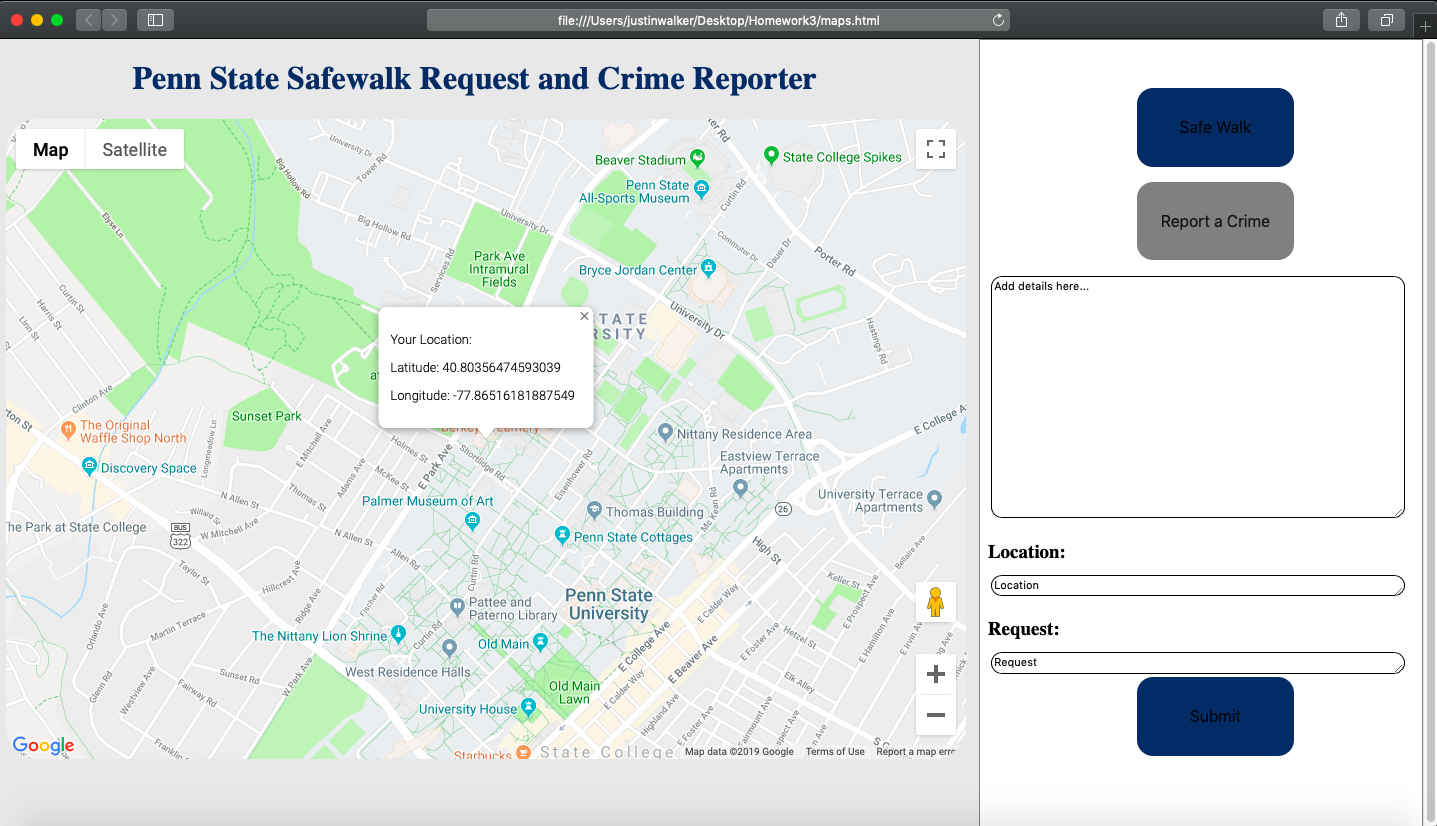The image size is (1437, 826).
Task: Click the Bryce Jordan Center marker icon
Action: 708,267
